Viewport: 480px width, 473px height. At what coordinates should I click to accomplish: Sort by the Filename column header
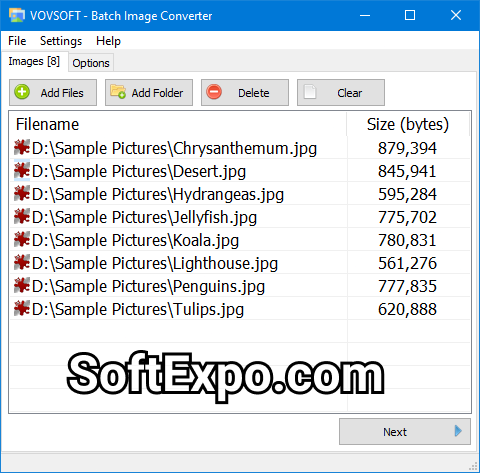178,124
